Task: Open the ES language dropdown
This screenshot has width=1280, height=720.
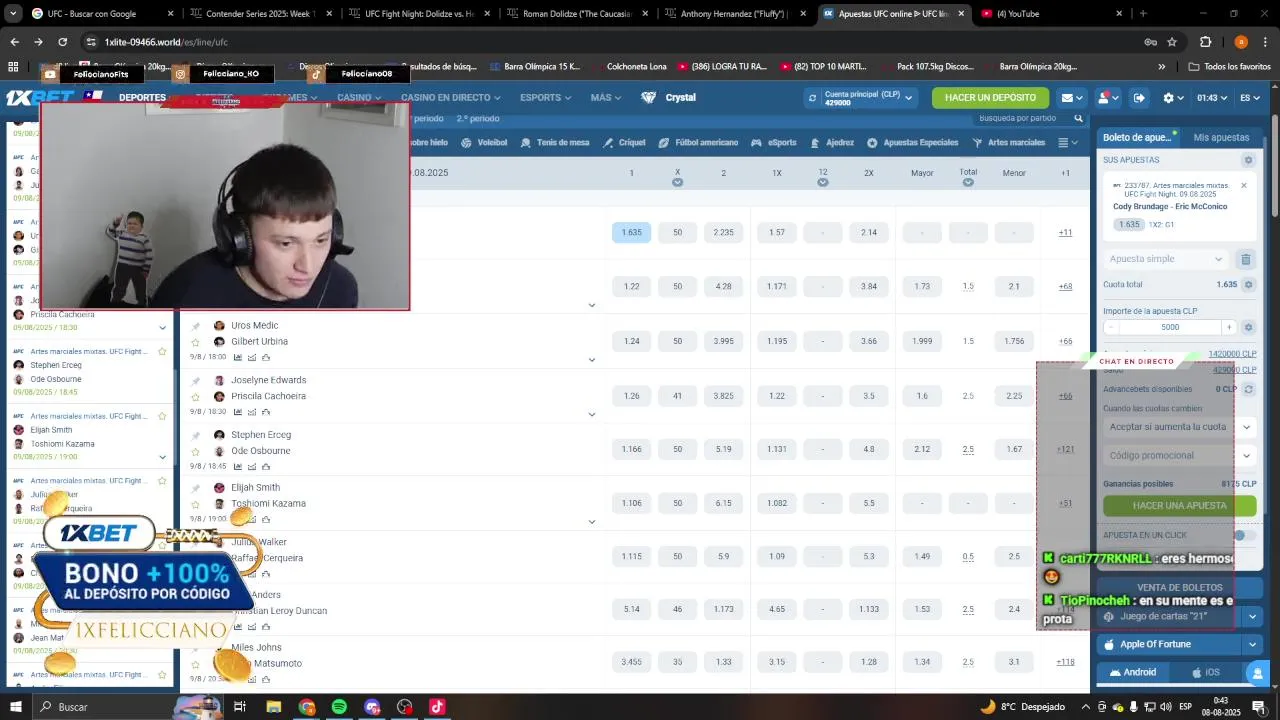Action: pyautogui.click(x=1250, y=98)
